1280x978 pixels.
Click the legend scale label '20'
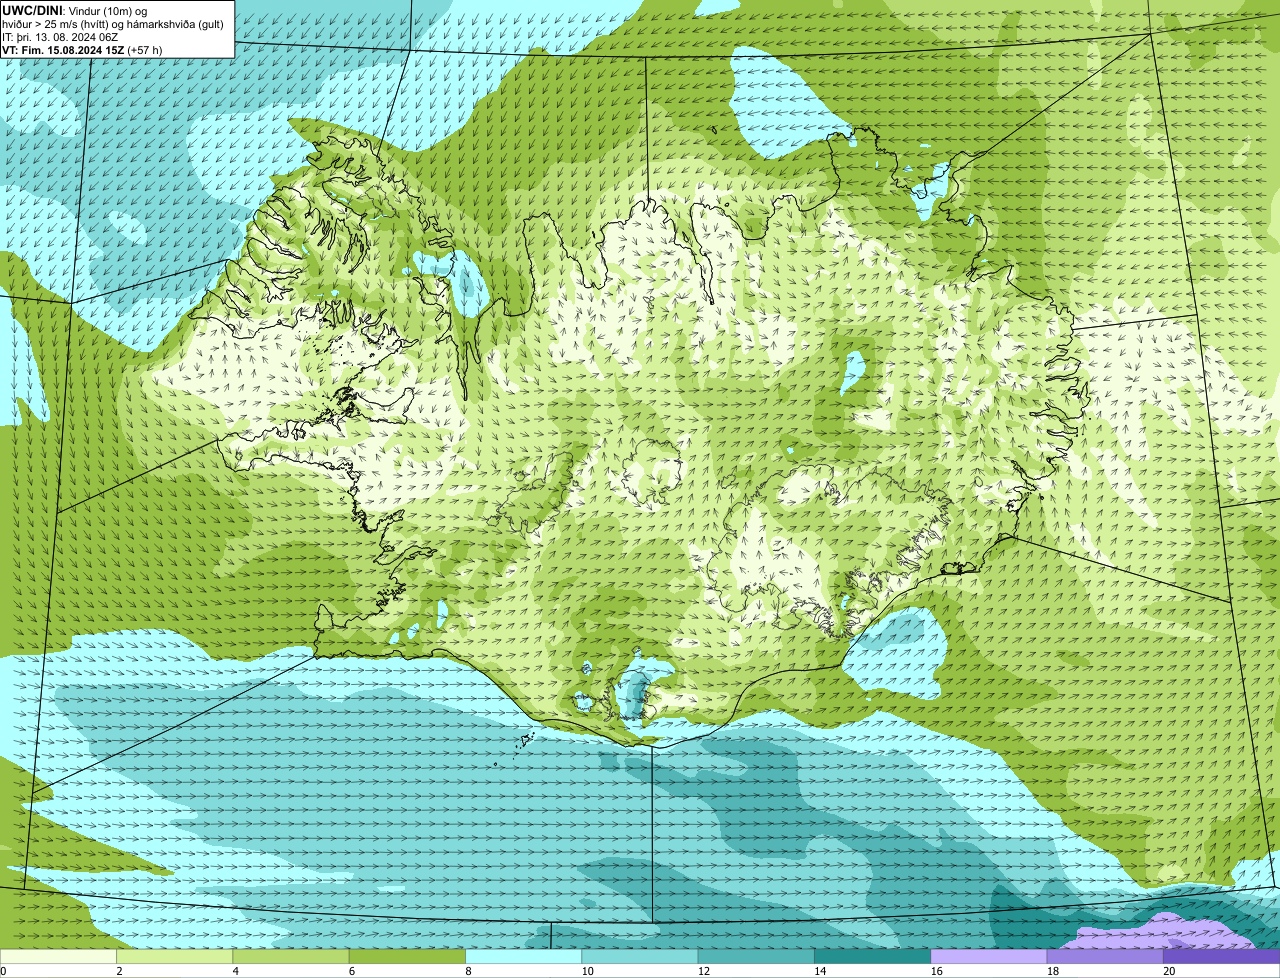point(1170,971)
